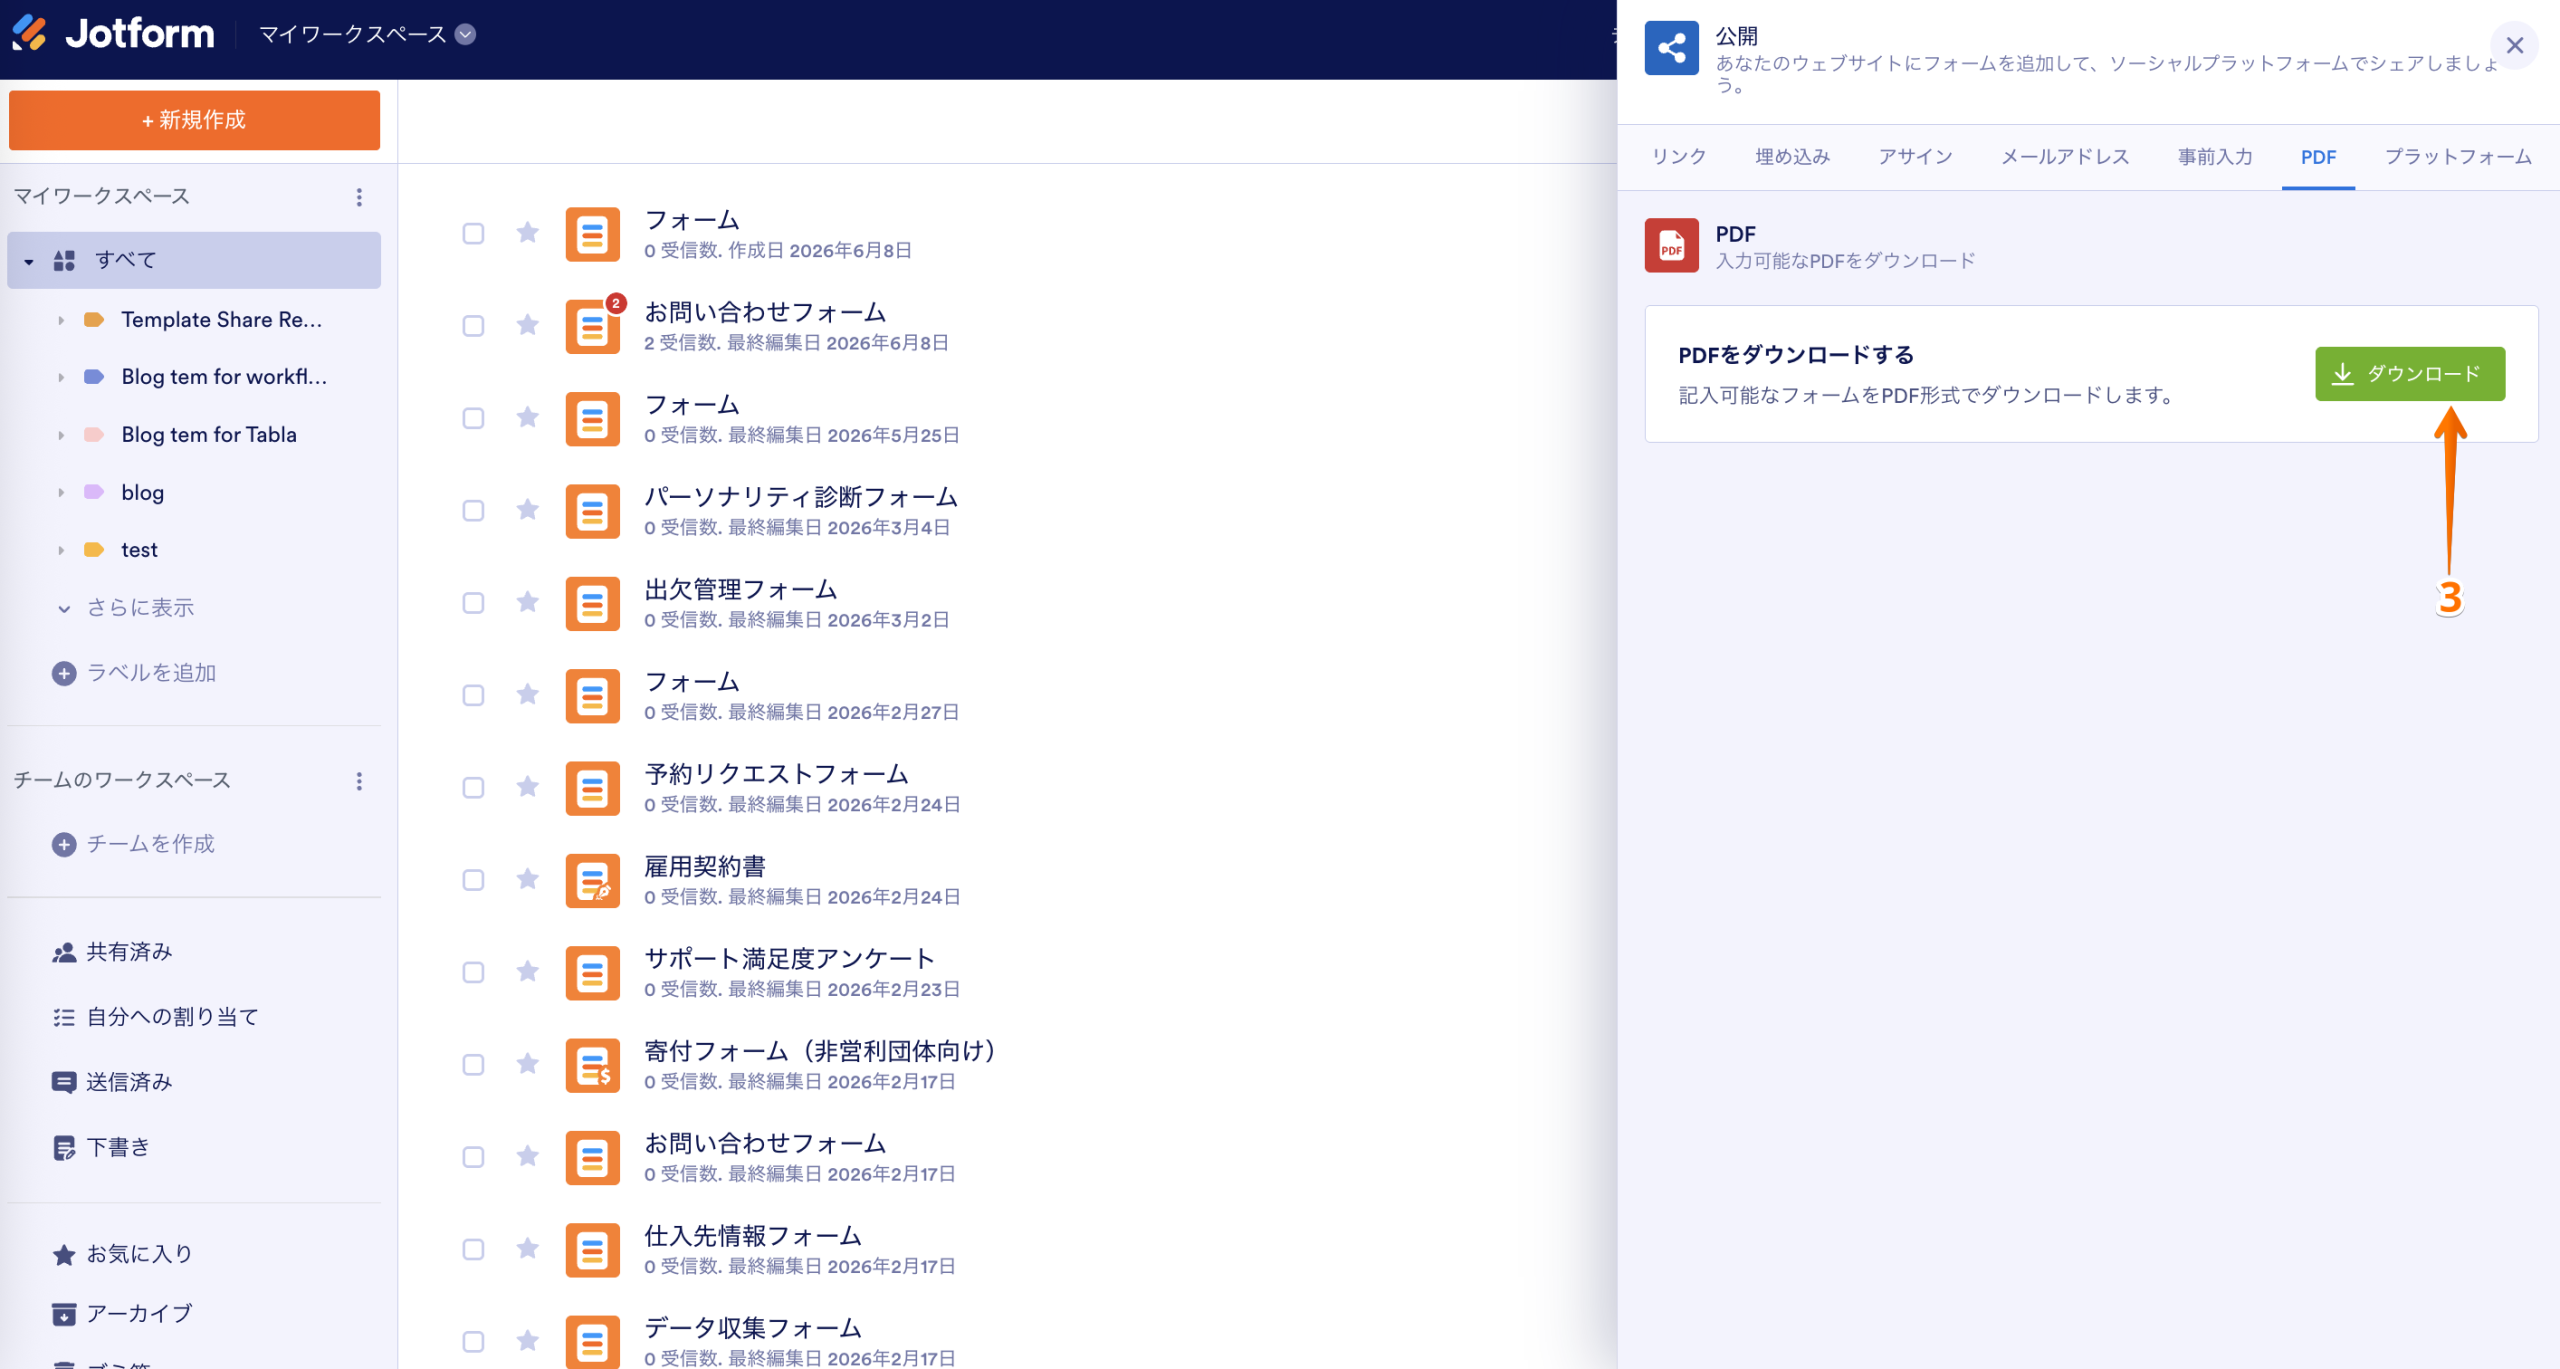The image size is (2560, 1369).
Task: Click チームを作成 to create a team
Action: pos(133,844)
